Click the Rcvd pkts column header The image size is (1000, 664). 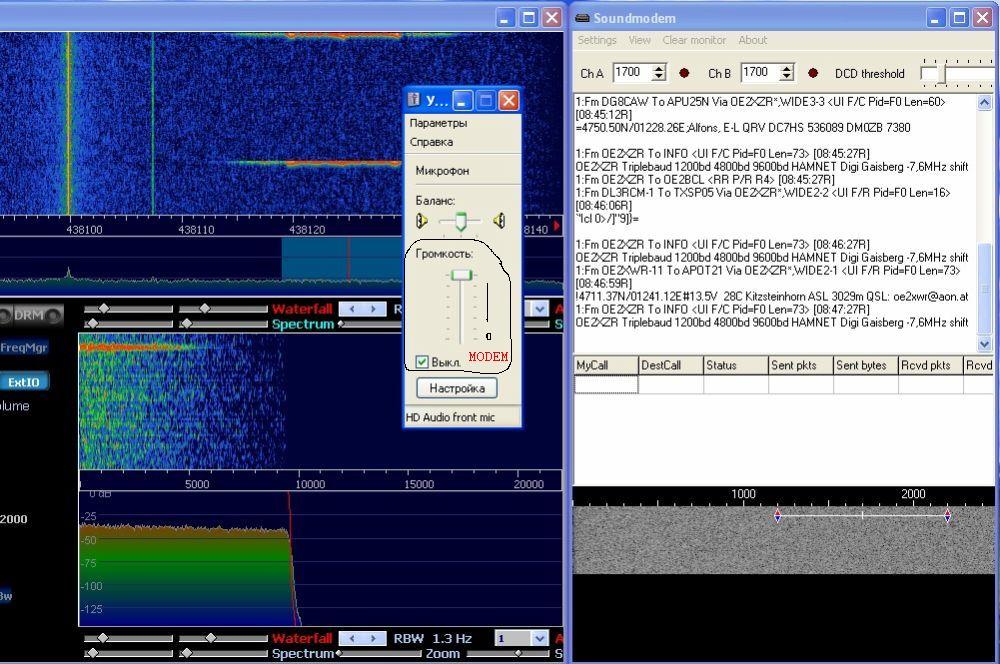[931, 365]
